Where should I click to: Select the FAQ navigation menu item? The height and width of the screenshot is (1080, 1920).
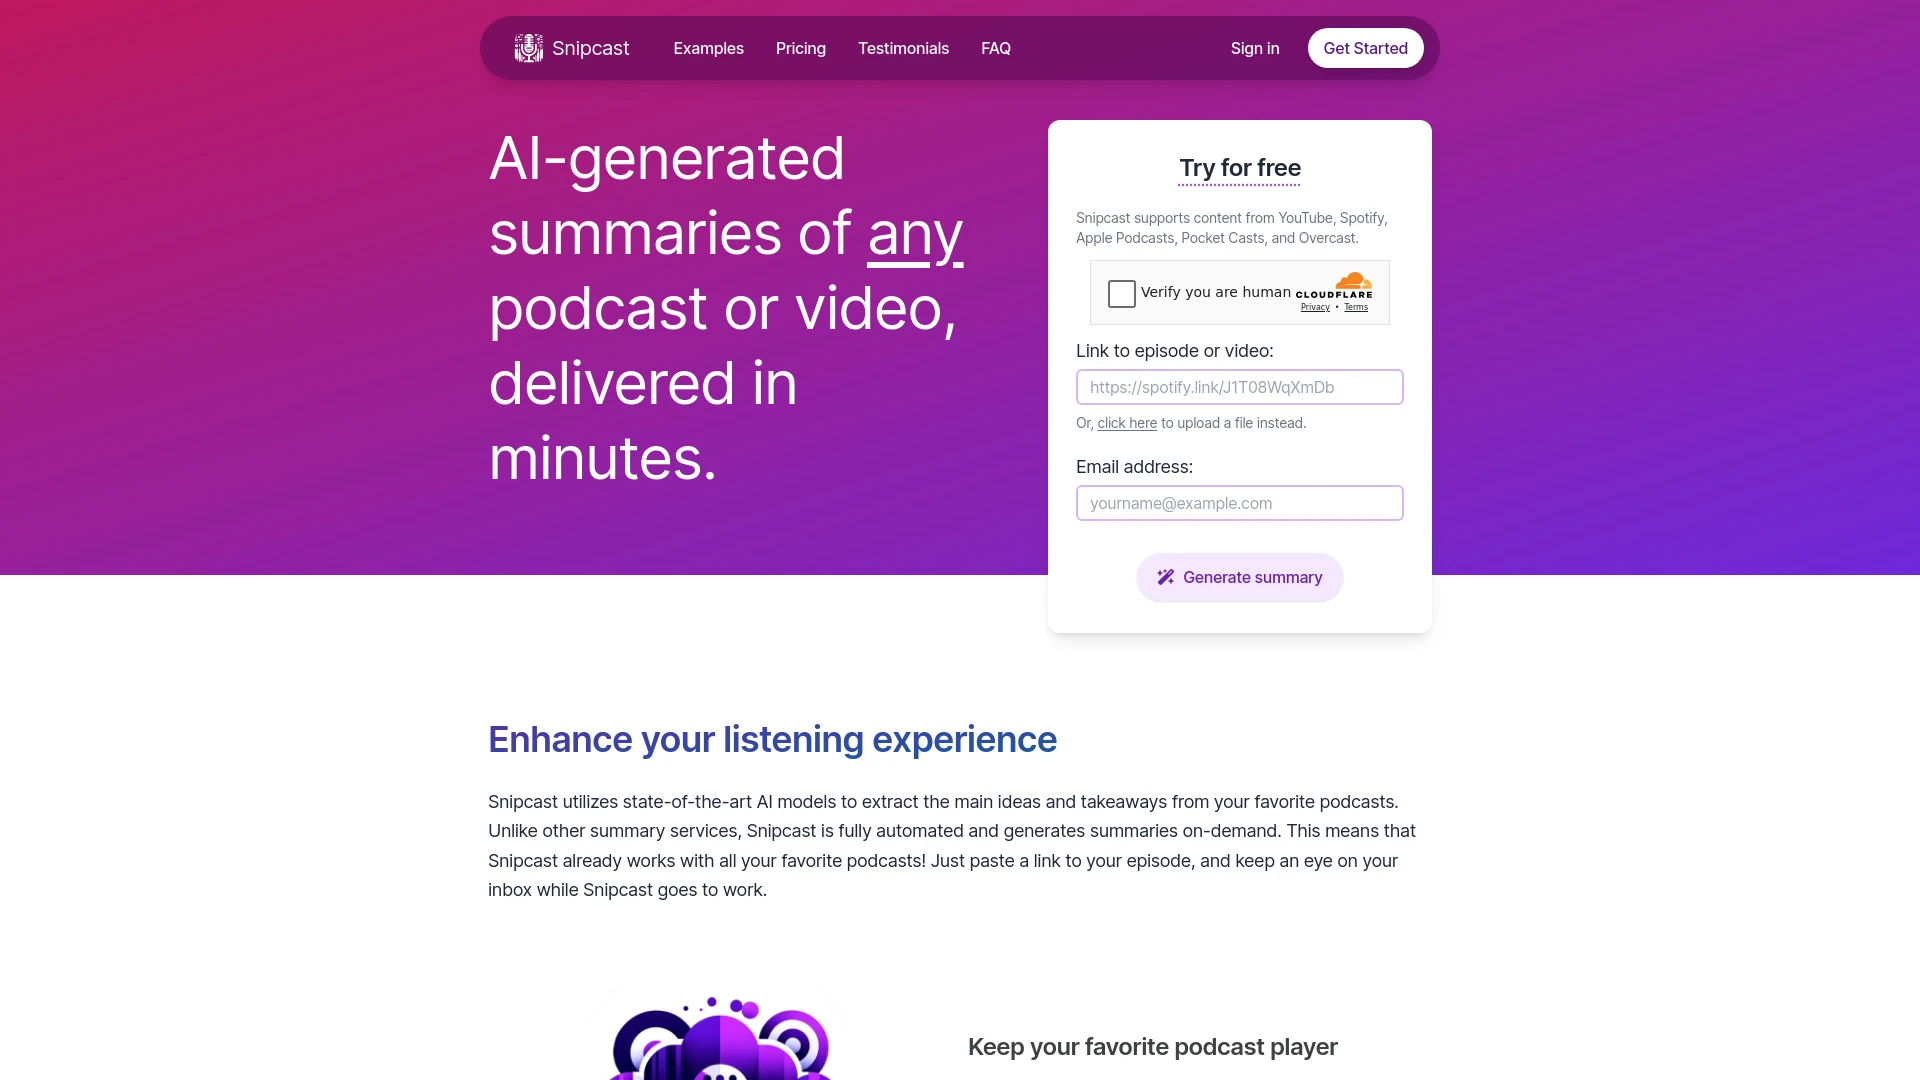[996, 47]
